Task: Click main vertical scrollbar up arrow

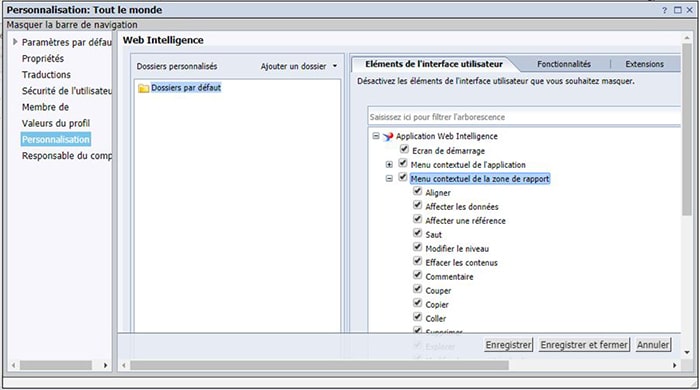Action: [x=687, y=39]
